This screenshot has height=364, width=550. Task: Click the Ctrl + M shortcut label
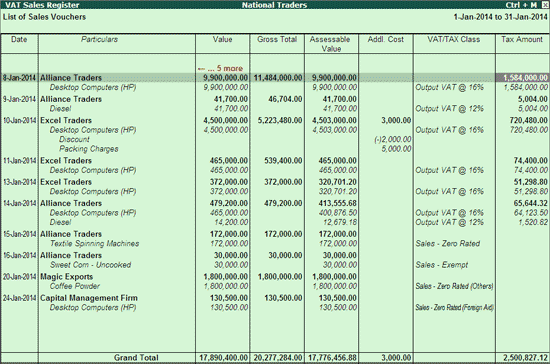tap(521, 5)
